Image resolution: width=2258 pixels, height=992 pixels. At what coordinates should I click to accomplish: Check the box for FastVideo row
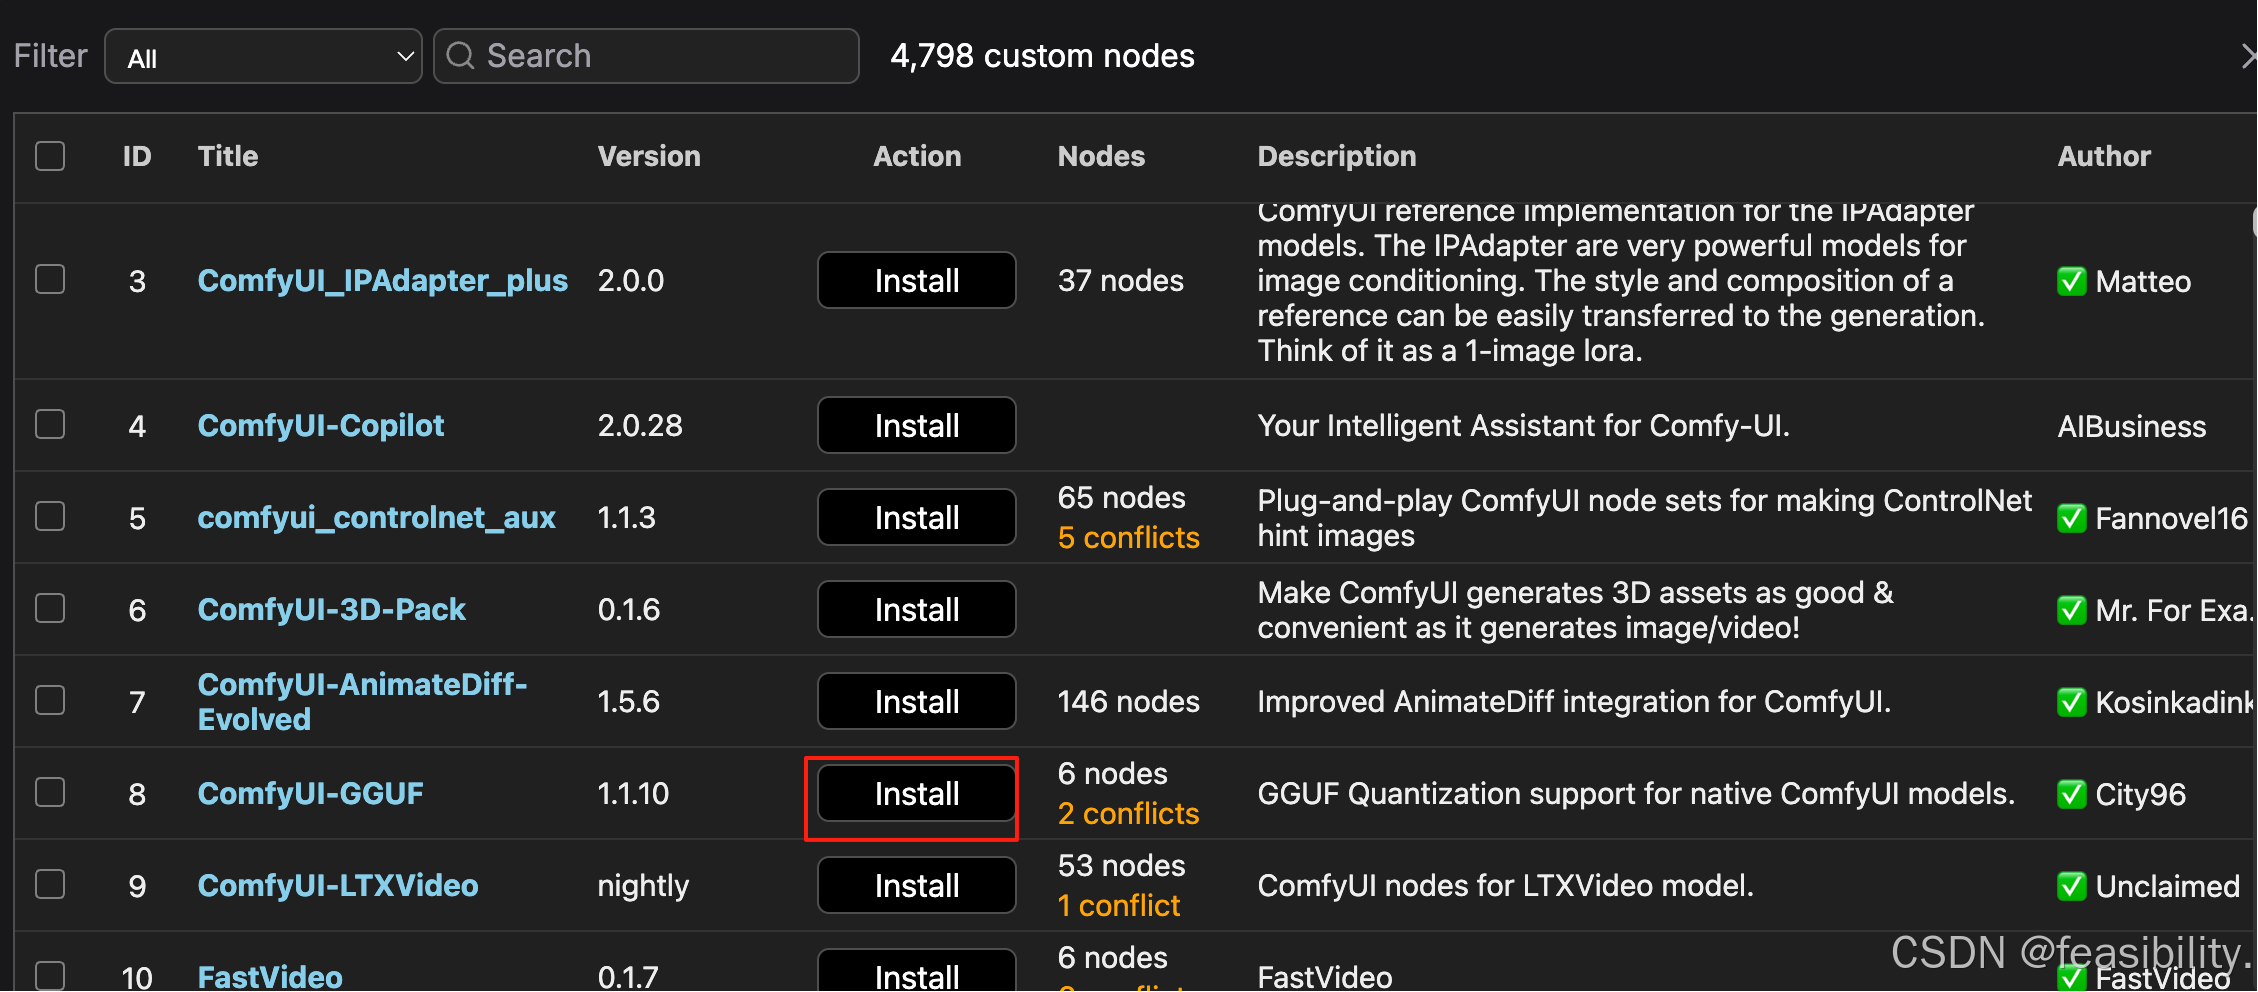click(50, 975)
